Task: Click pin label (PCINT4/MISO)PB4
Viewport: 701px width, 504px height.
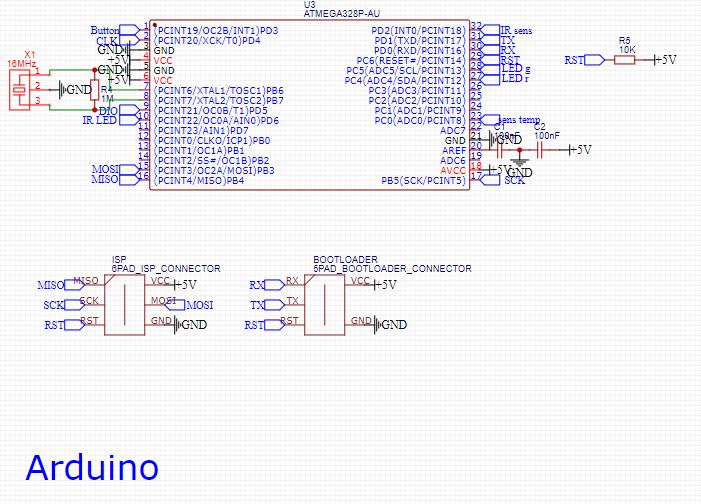Action: [199, 181]
